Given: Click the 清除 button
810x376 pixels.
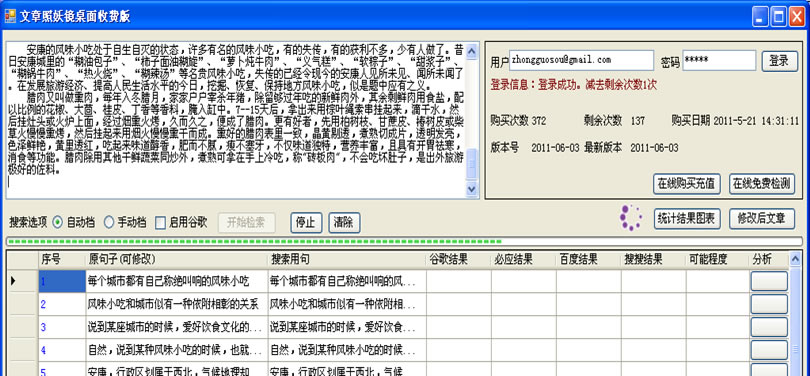Looking at the screenshot, I should tap(344, 223).
